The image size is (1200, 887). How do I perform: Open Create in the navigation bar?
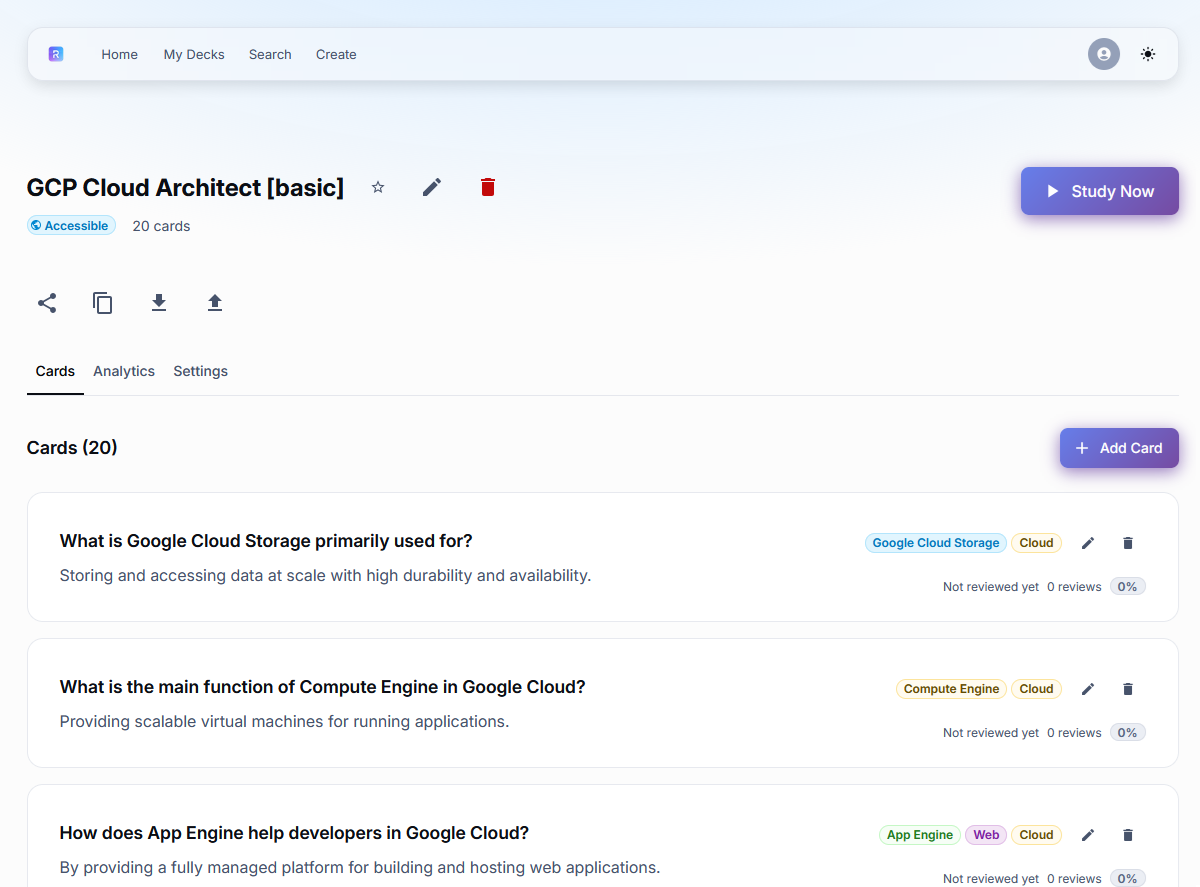click(x=336, y=54)
